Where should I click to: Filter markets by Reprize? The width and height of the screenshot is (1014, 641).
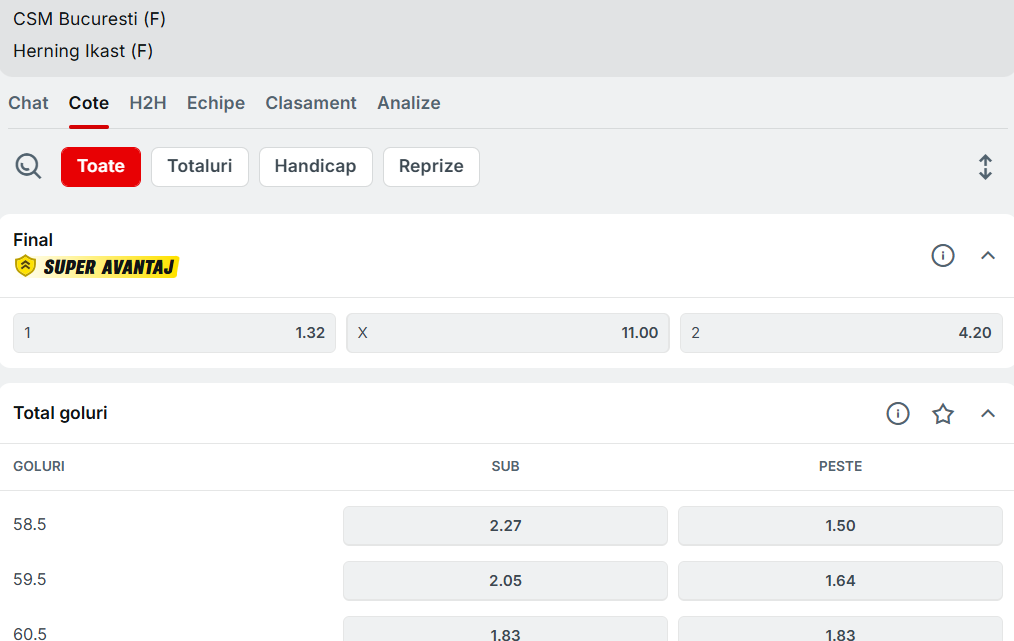click(431, 166)
